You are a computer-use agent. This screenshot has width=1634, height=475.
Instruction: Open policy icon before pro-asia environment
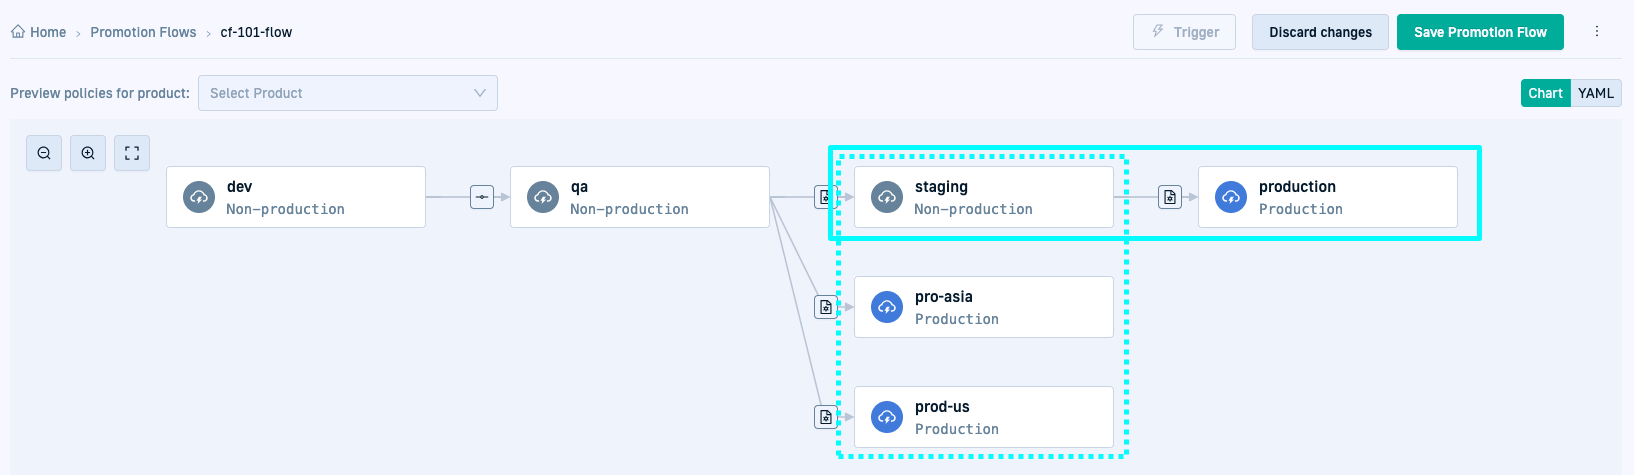(825, 307)
